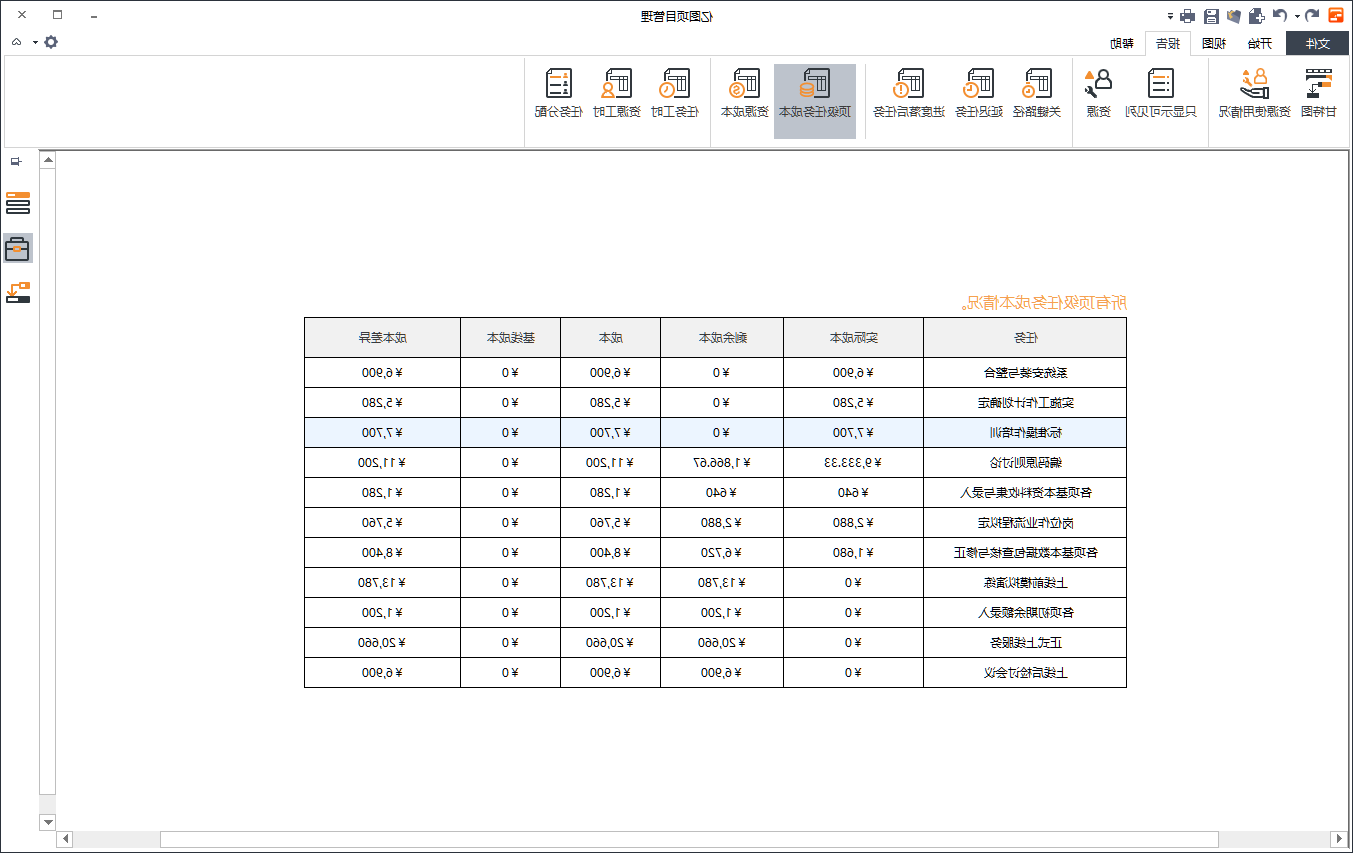Click the undo arrow beside the app logo
Screen dimensions: 1353x853
(1312, 15)
